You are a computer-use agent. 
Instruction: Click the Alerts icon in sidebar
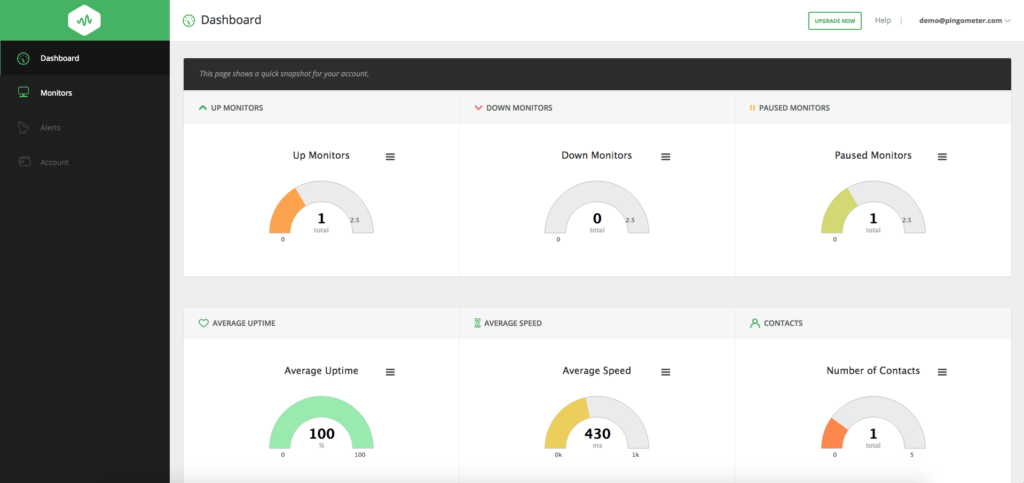[x=24, y=128]
